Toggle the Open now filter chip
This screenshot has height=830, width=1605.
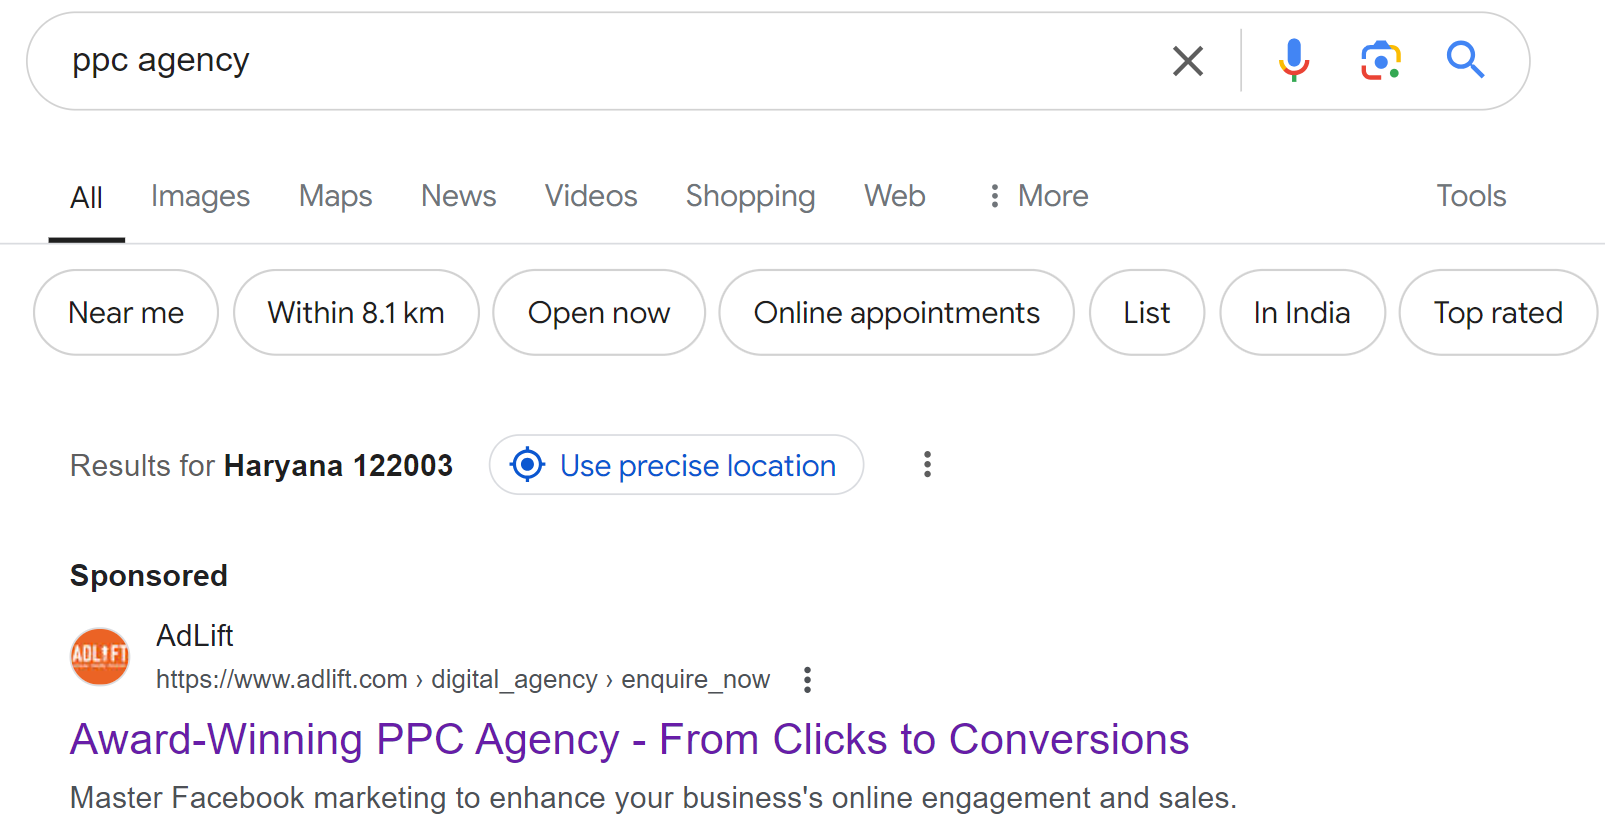(x=598, y=313)
